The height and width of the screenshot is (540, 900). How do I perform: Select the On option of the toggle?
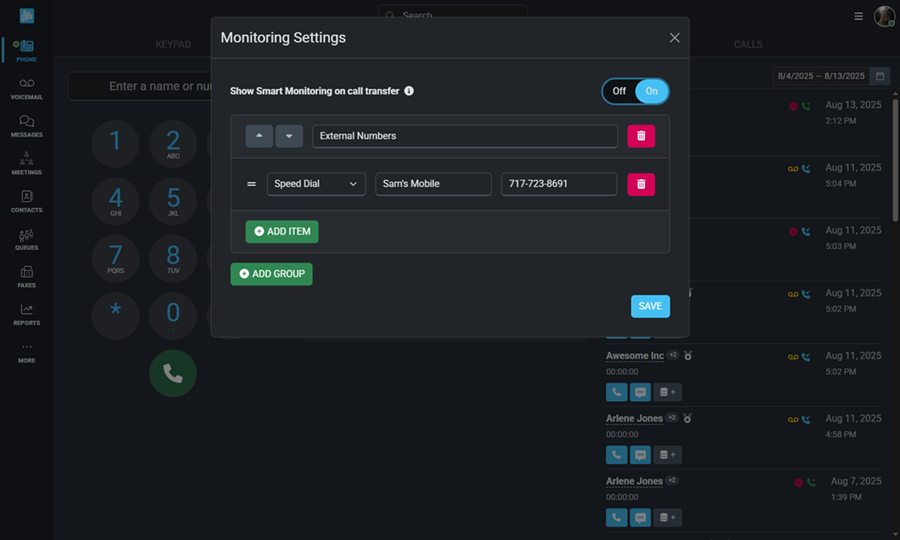point(652,91)
